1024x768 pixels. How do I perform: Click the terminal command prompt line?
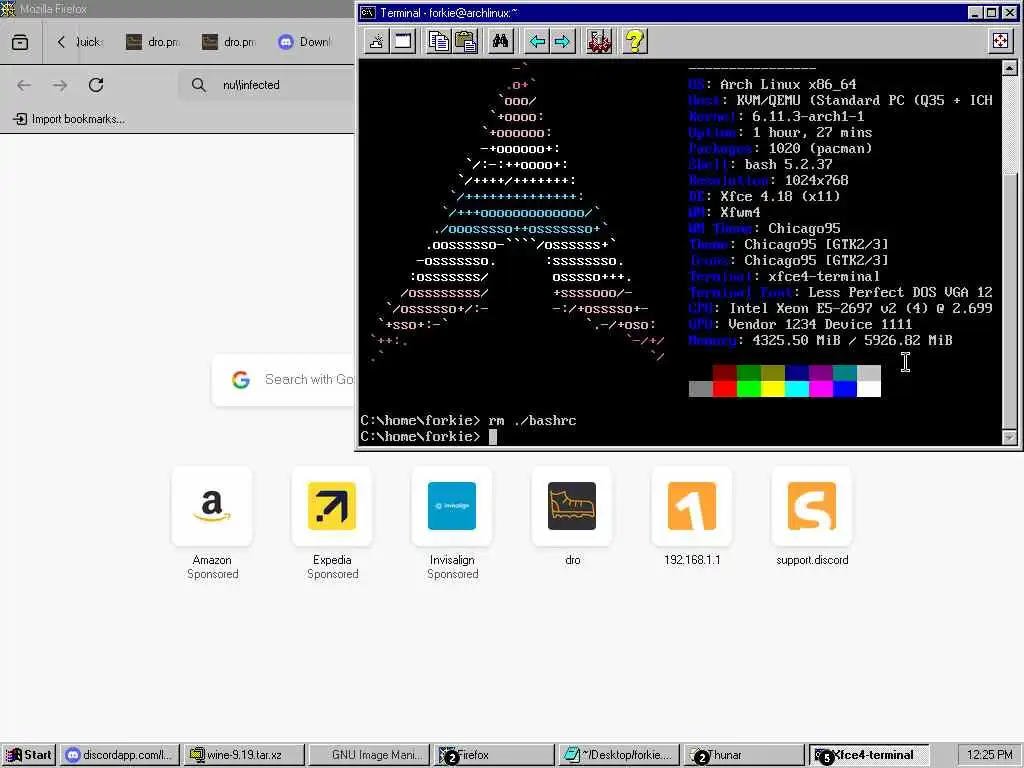coord(428,437)
